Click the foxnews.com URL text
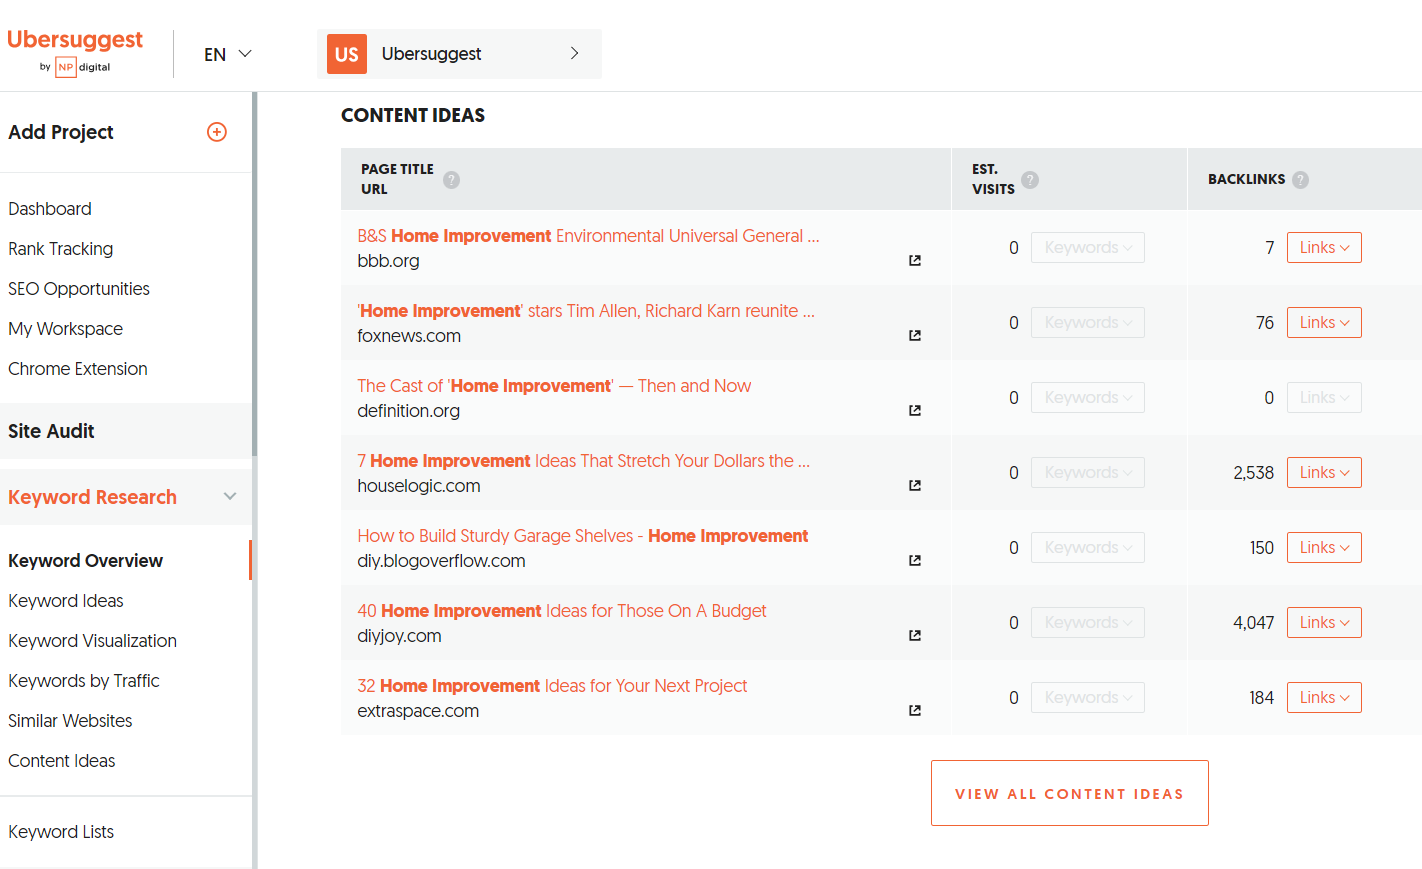 (x=409, y=336)
